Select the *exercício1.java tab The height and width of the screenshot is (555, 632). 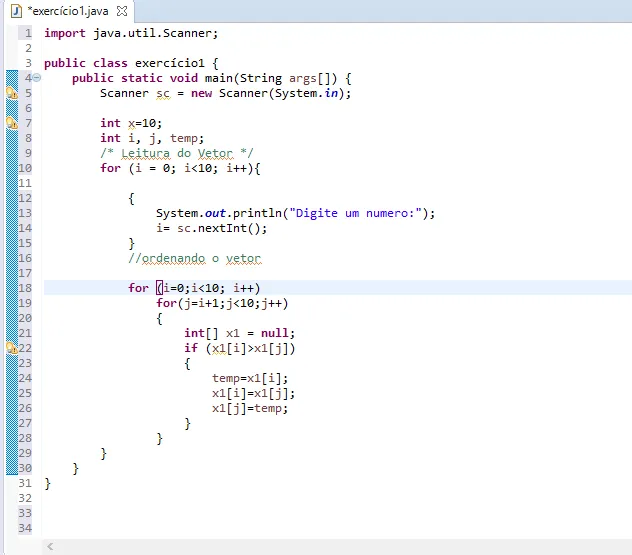[68, 10]
